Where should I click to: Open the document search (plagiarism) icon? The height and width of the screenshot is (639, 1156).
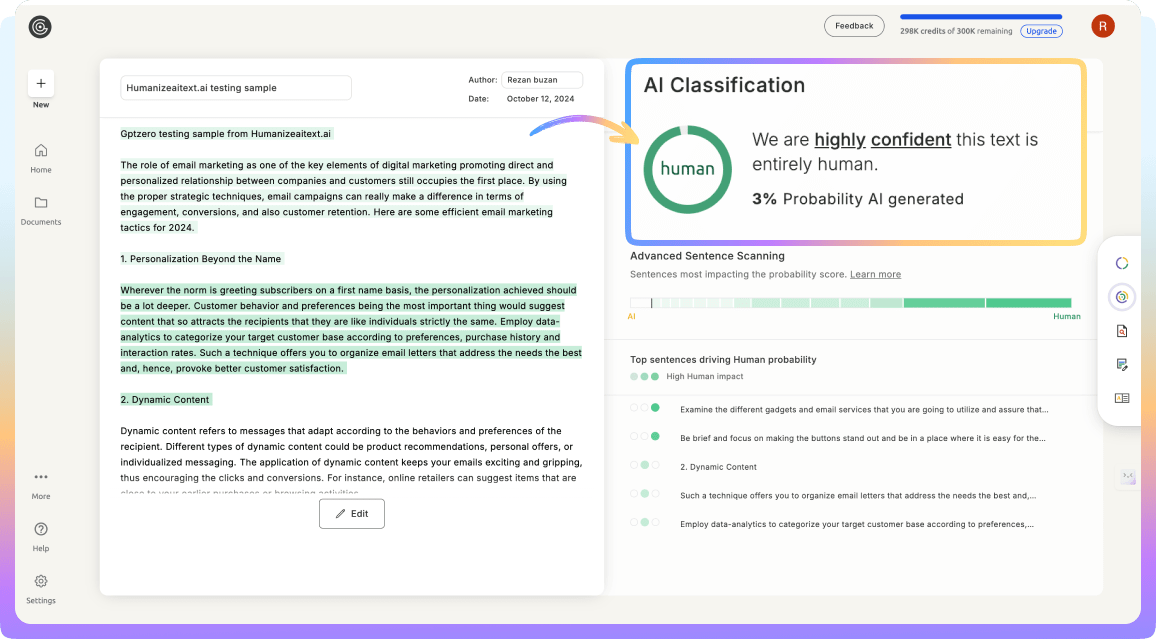1121,331
